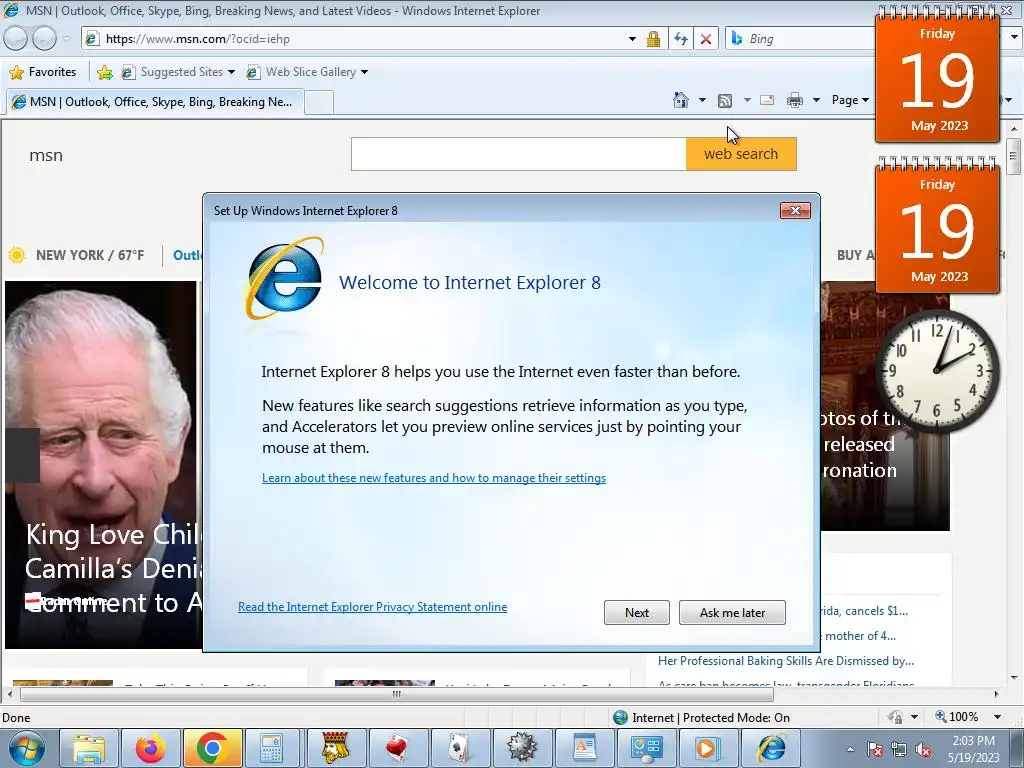This screenshot has height=768, width=1024.
Task: Click the red Stop loading button
Action: (706, 39)
